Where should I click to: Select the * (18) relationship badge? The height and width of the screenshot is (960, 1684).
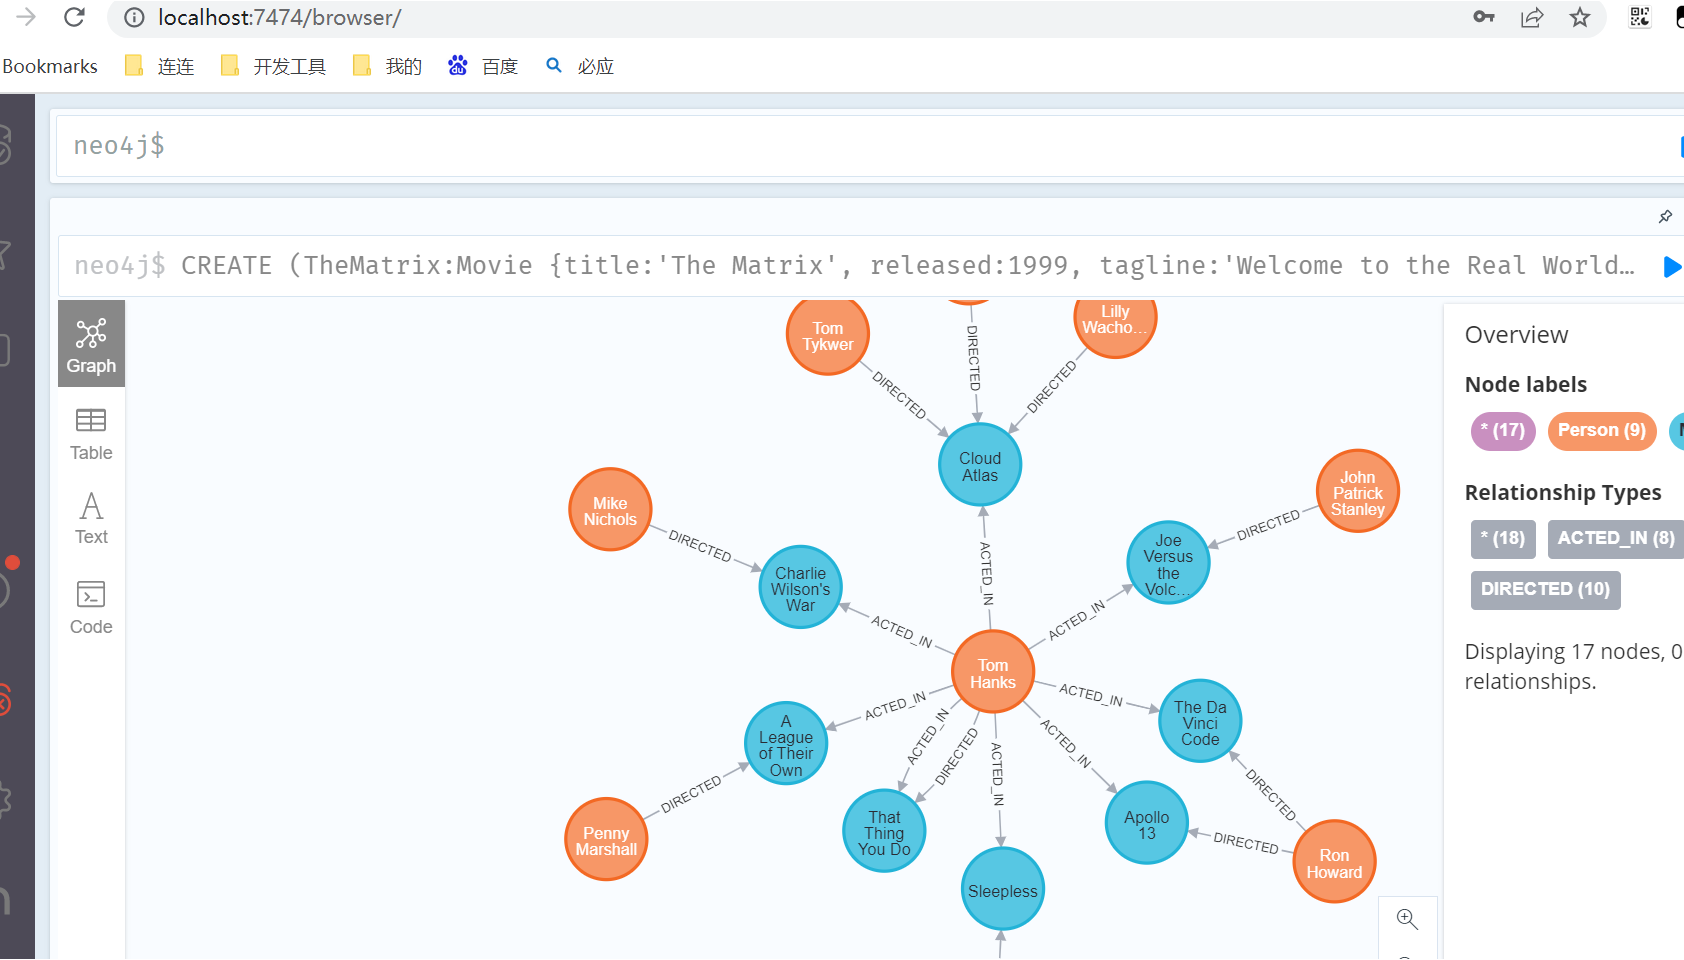click(x=1503, y=539)
